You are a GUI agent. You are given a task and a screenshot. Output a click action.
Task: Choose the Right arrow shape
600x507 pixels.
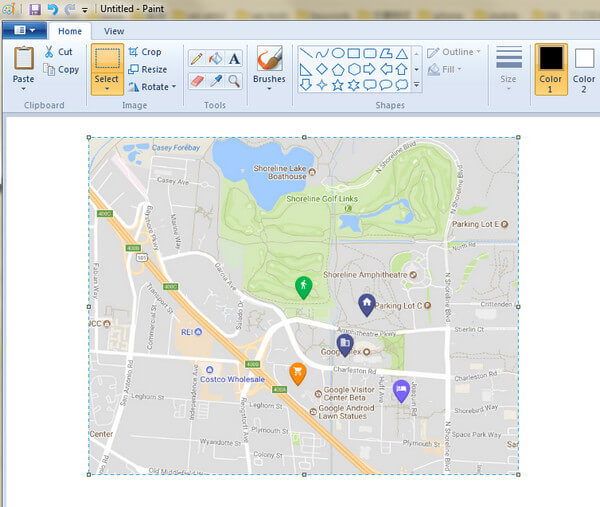(370, 69)
